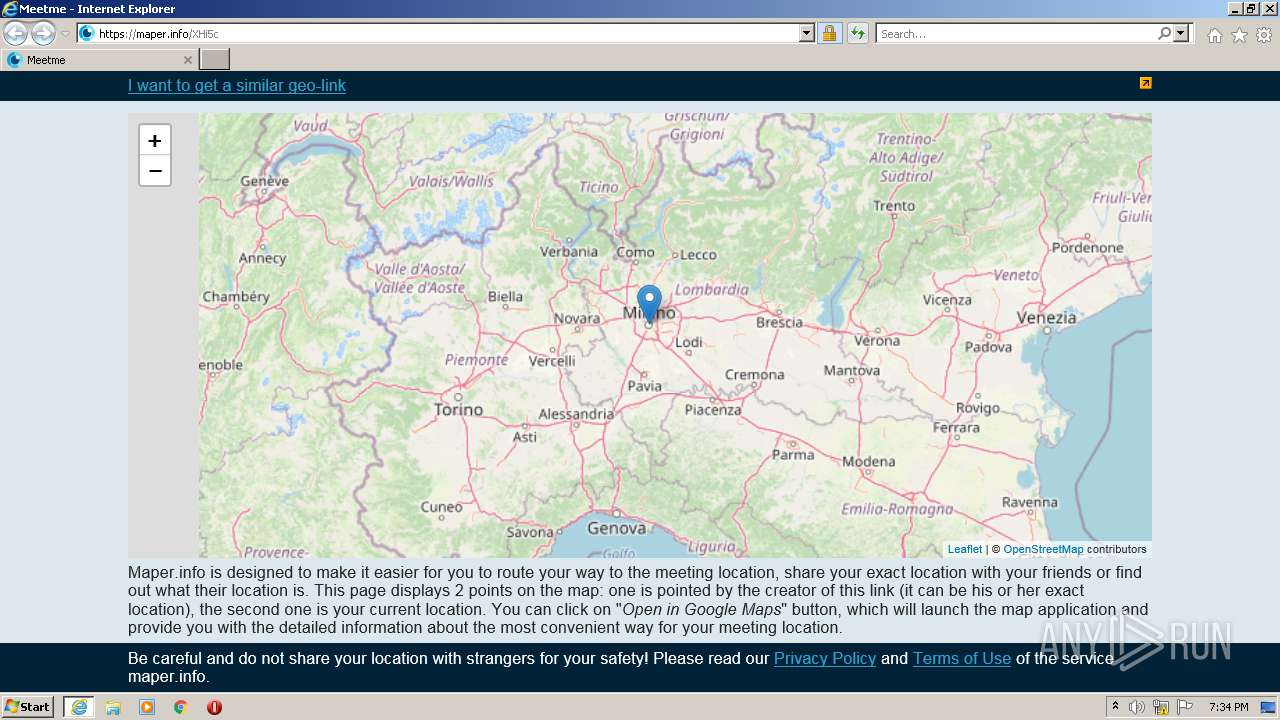Click the orange arrow icon in header
Viewport: 1280px width, 720px height.
coord(1146,83)
